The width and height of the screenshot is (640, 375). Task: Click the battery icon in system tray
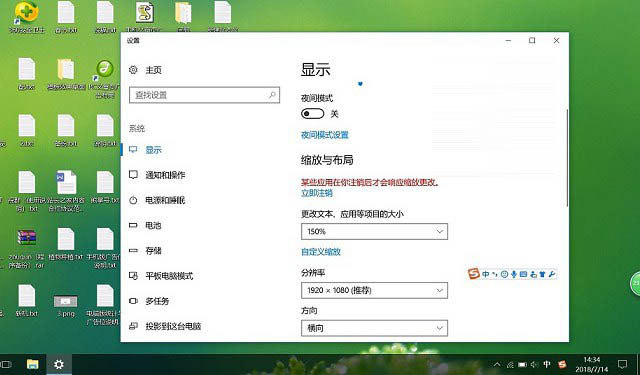[x=522, y=364]
